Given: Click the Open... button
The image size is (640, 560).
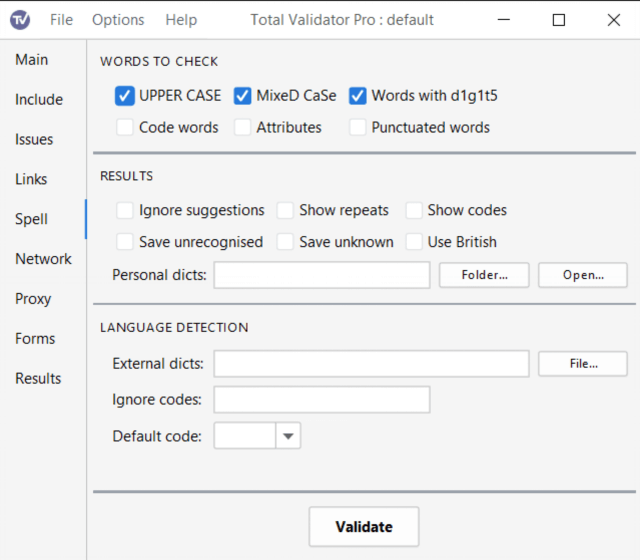Looking at the screenshot, I should click(x=582, y=275).
